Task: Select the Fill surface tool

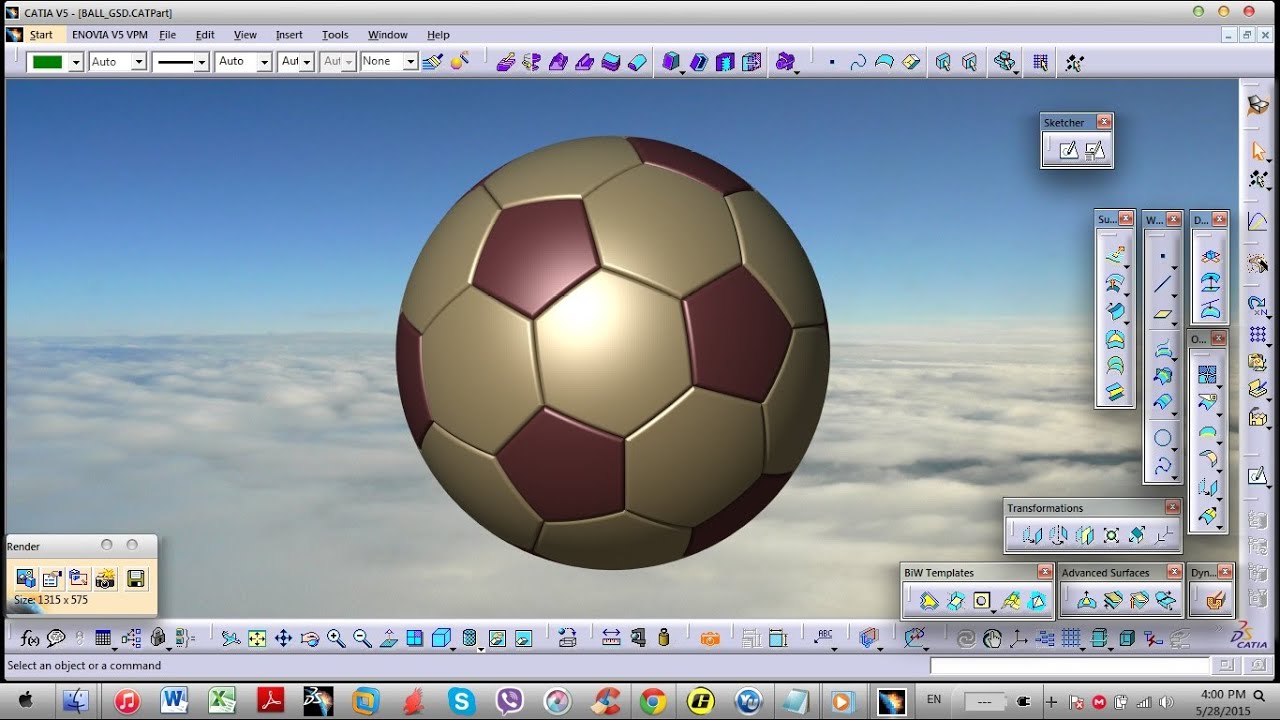Action: [x=1115, y=339]
